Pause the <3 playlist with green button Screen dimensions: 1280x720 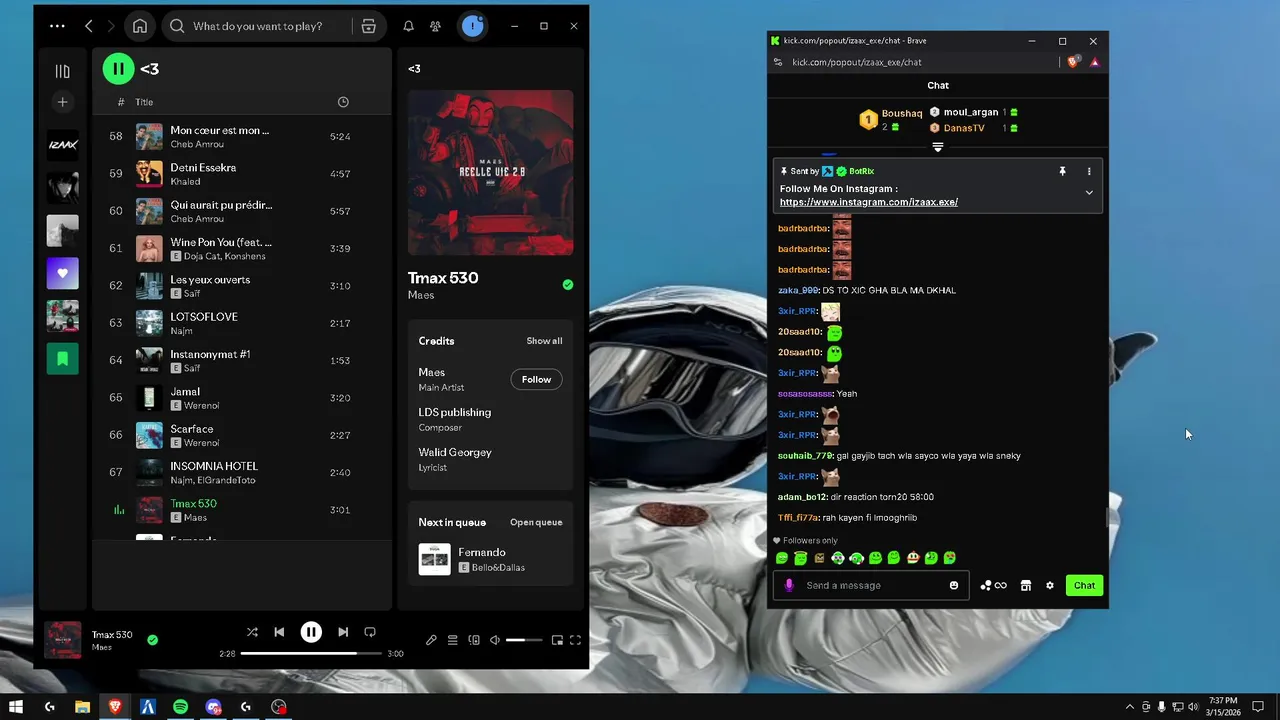pyautogui.click(x=118, y=68)
